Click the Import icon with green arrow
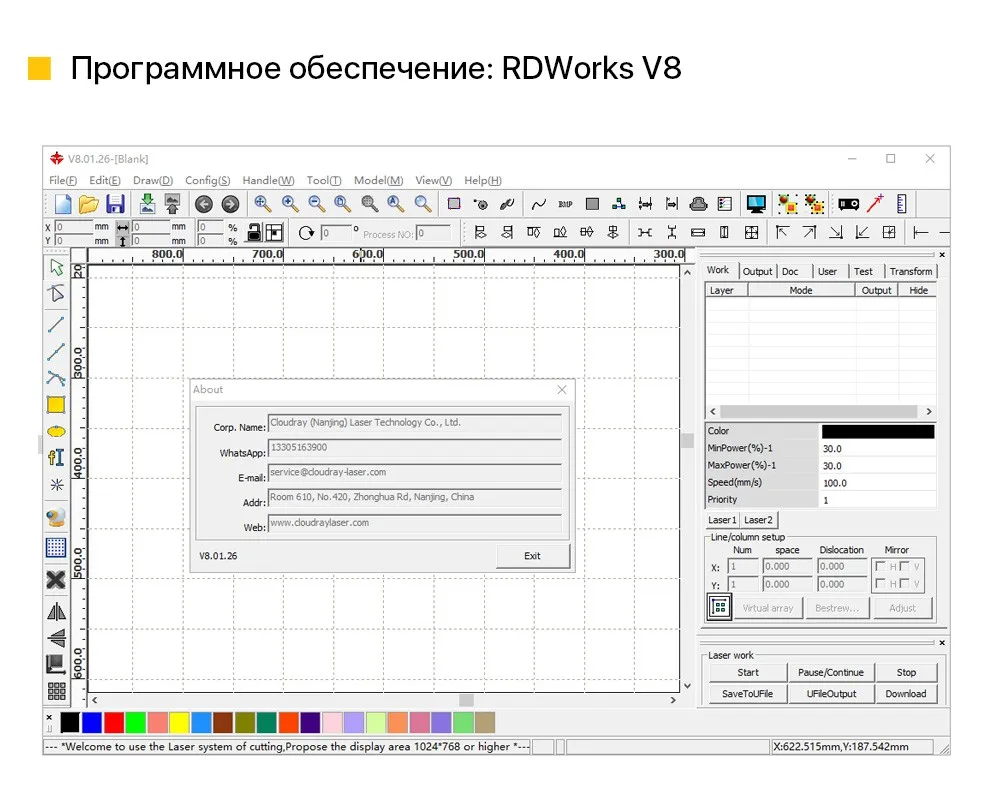The height and width of the screenshot is (812, 1000). click(147, 203)
